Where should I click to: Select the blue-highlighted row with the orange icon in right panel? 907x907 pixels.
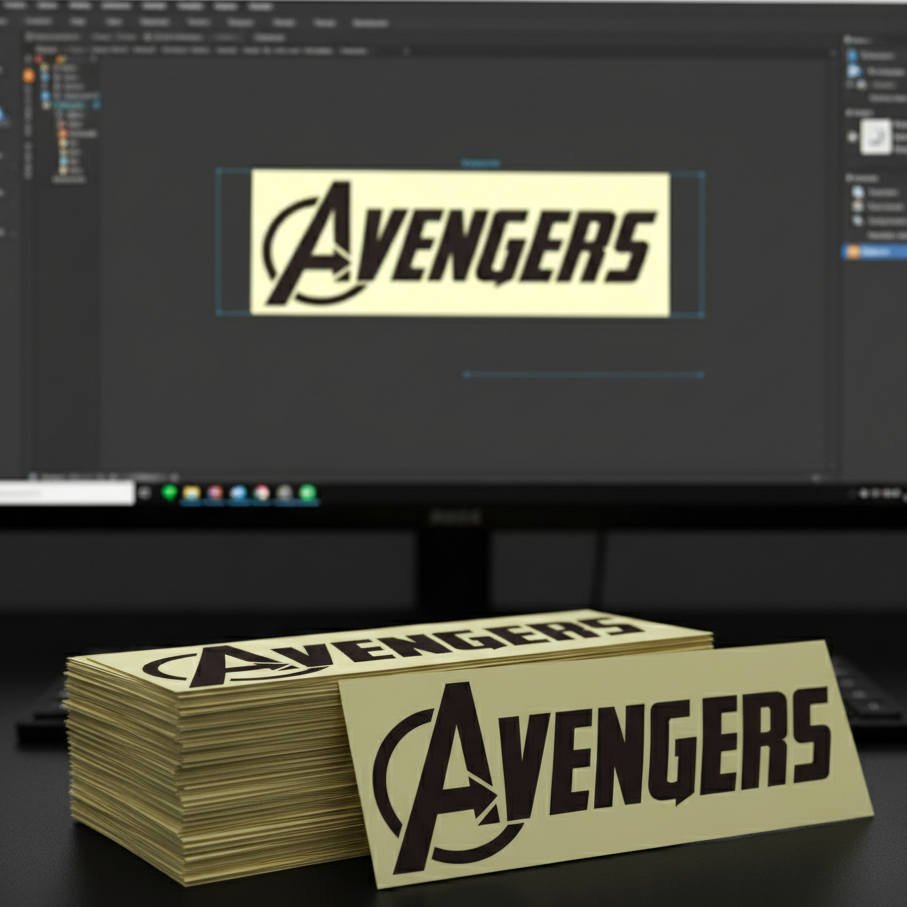click(x=874, y=252)
